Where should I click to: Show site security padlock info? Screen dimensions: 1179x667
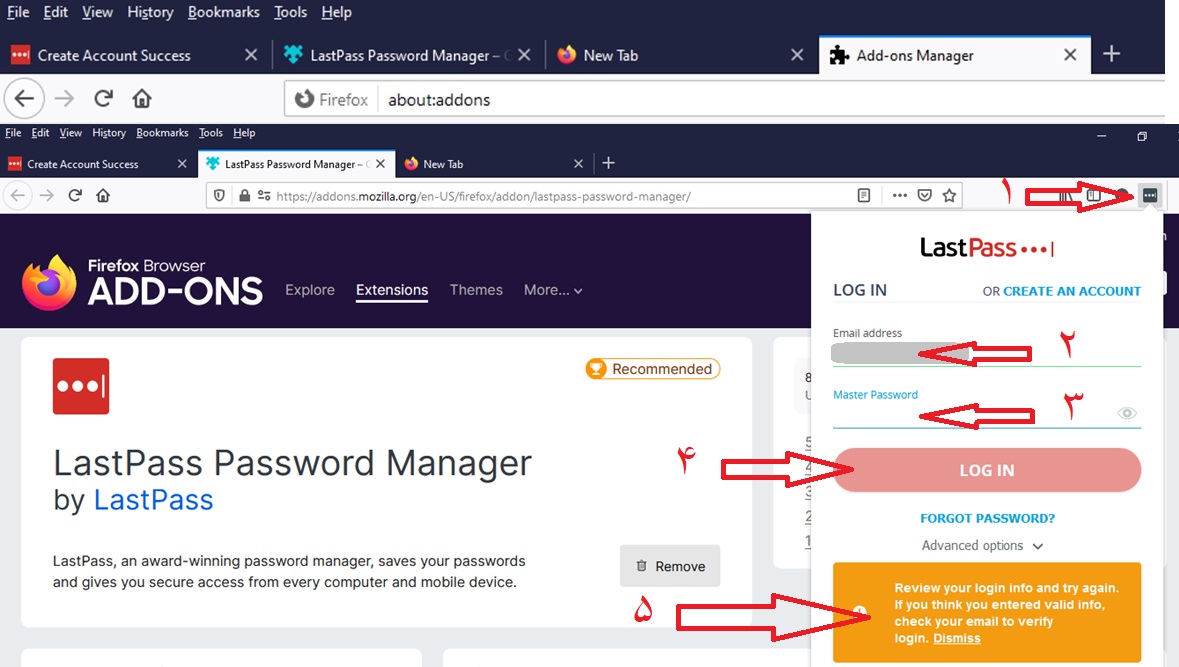point(244,196)
